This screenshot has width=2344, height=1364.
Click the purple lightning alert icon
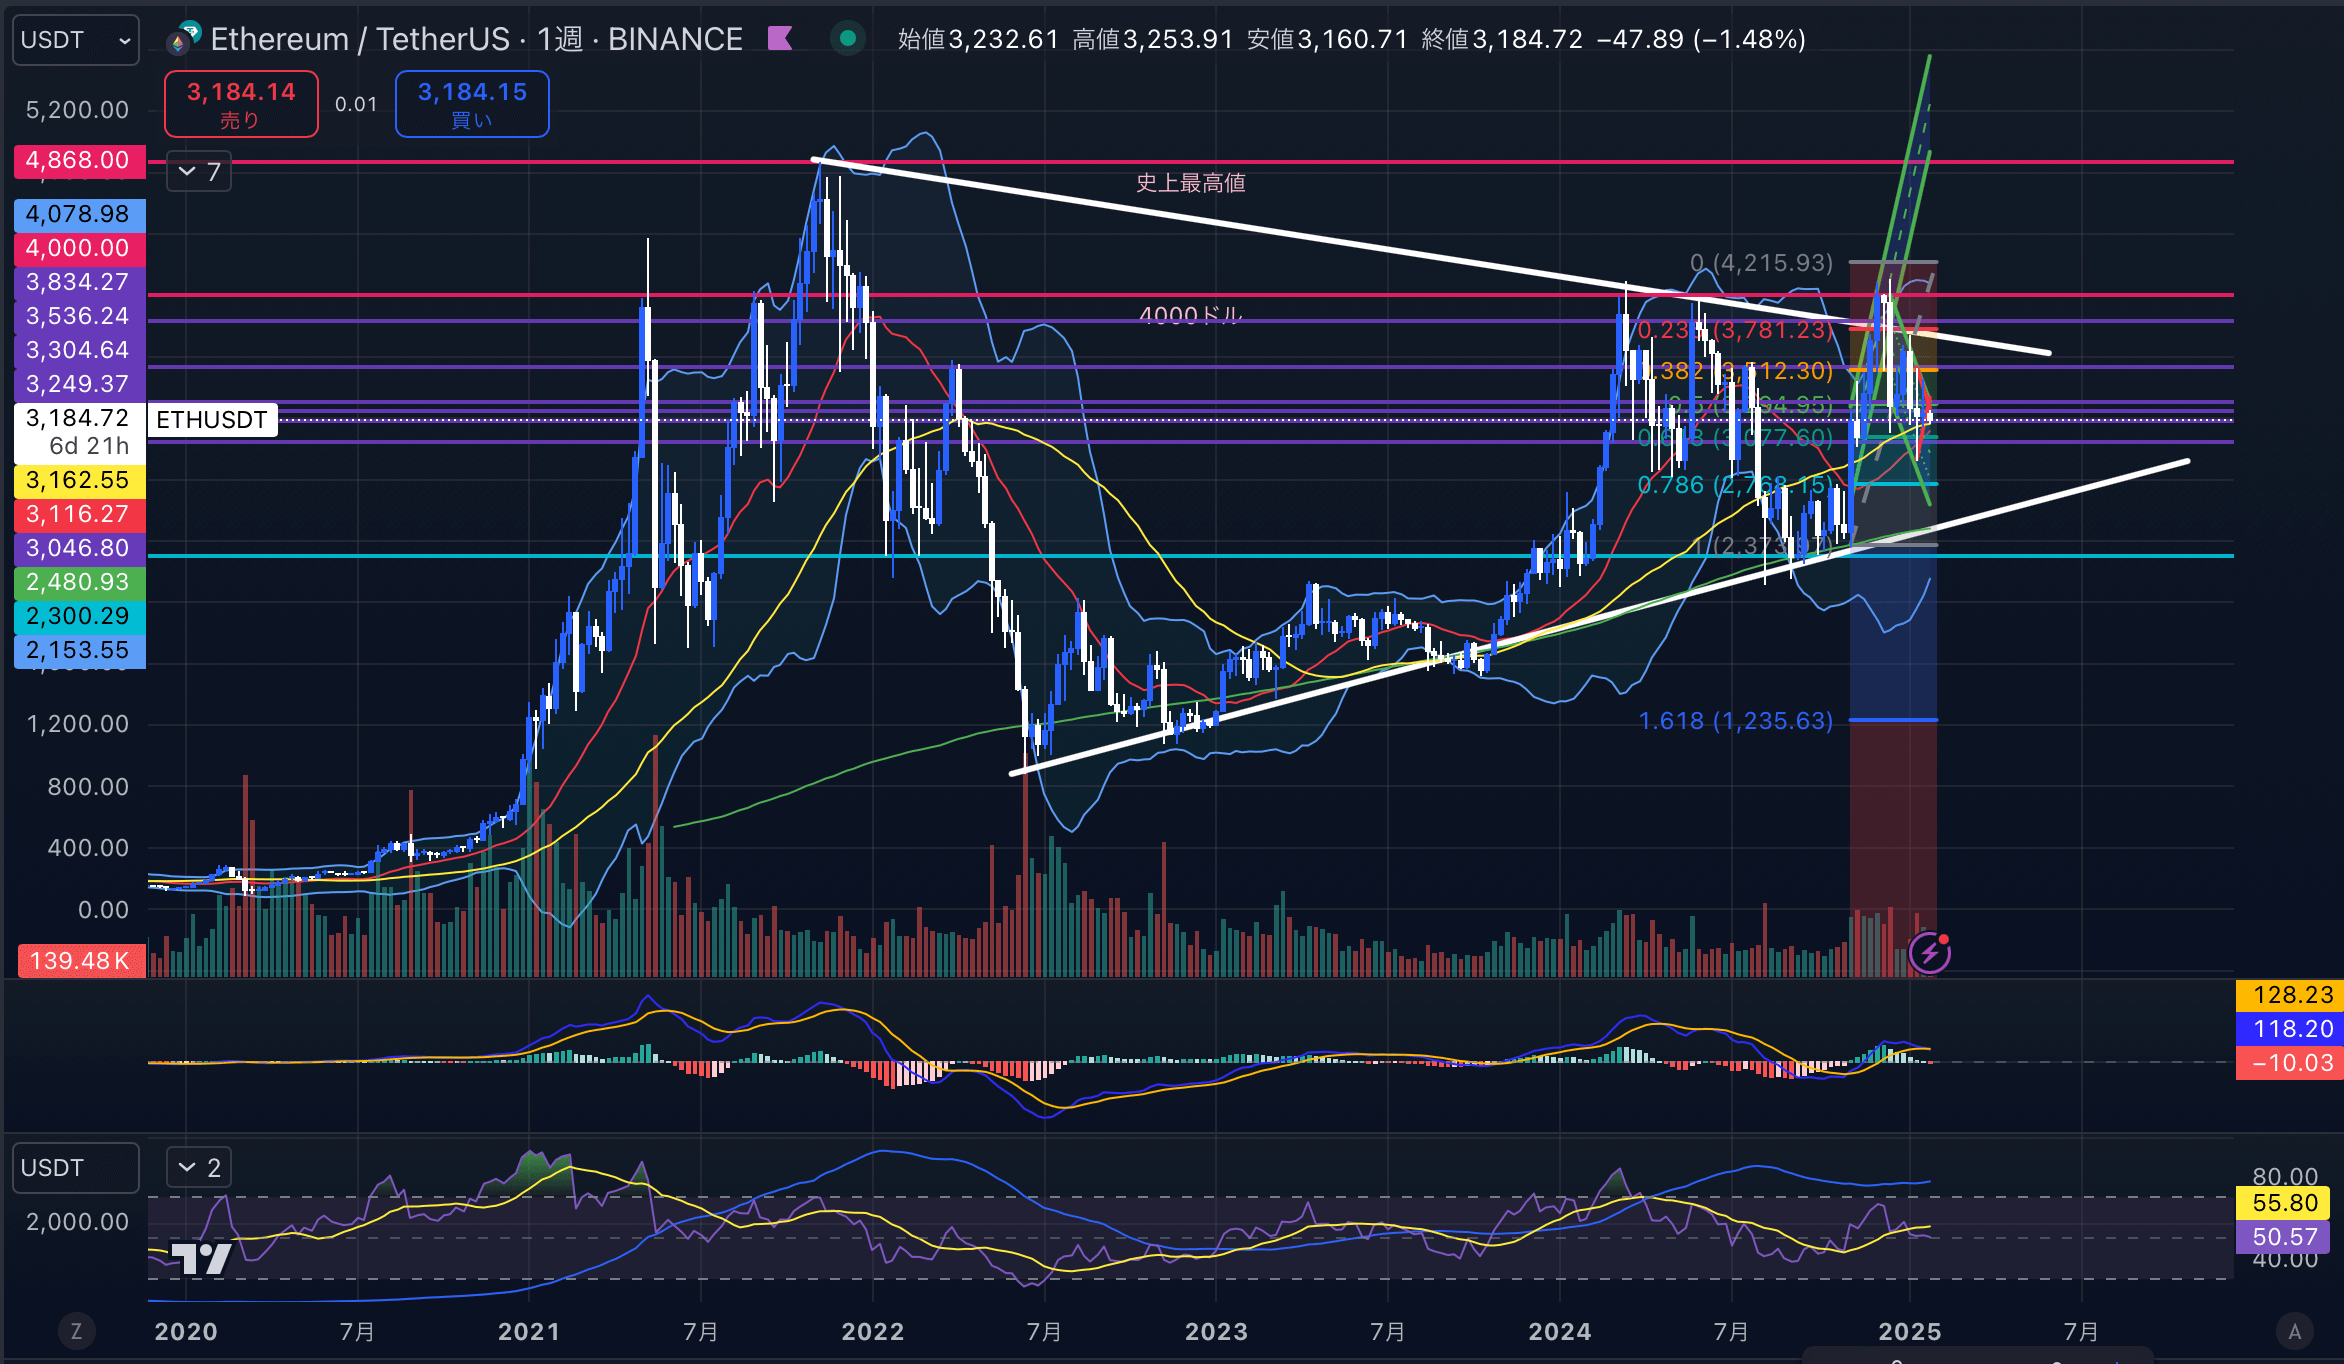pos(1930,953)
